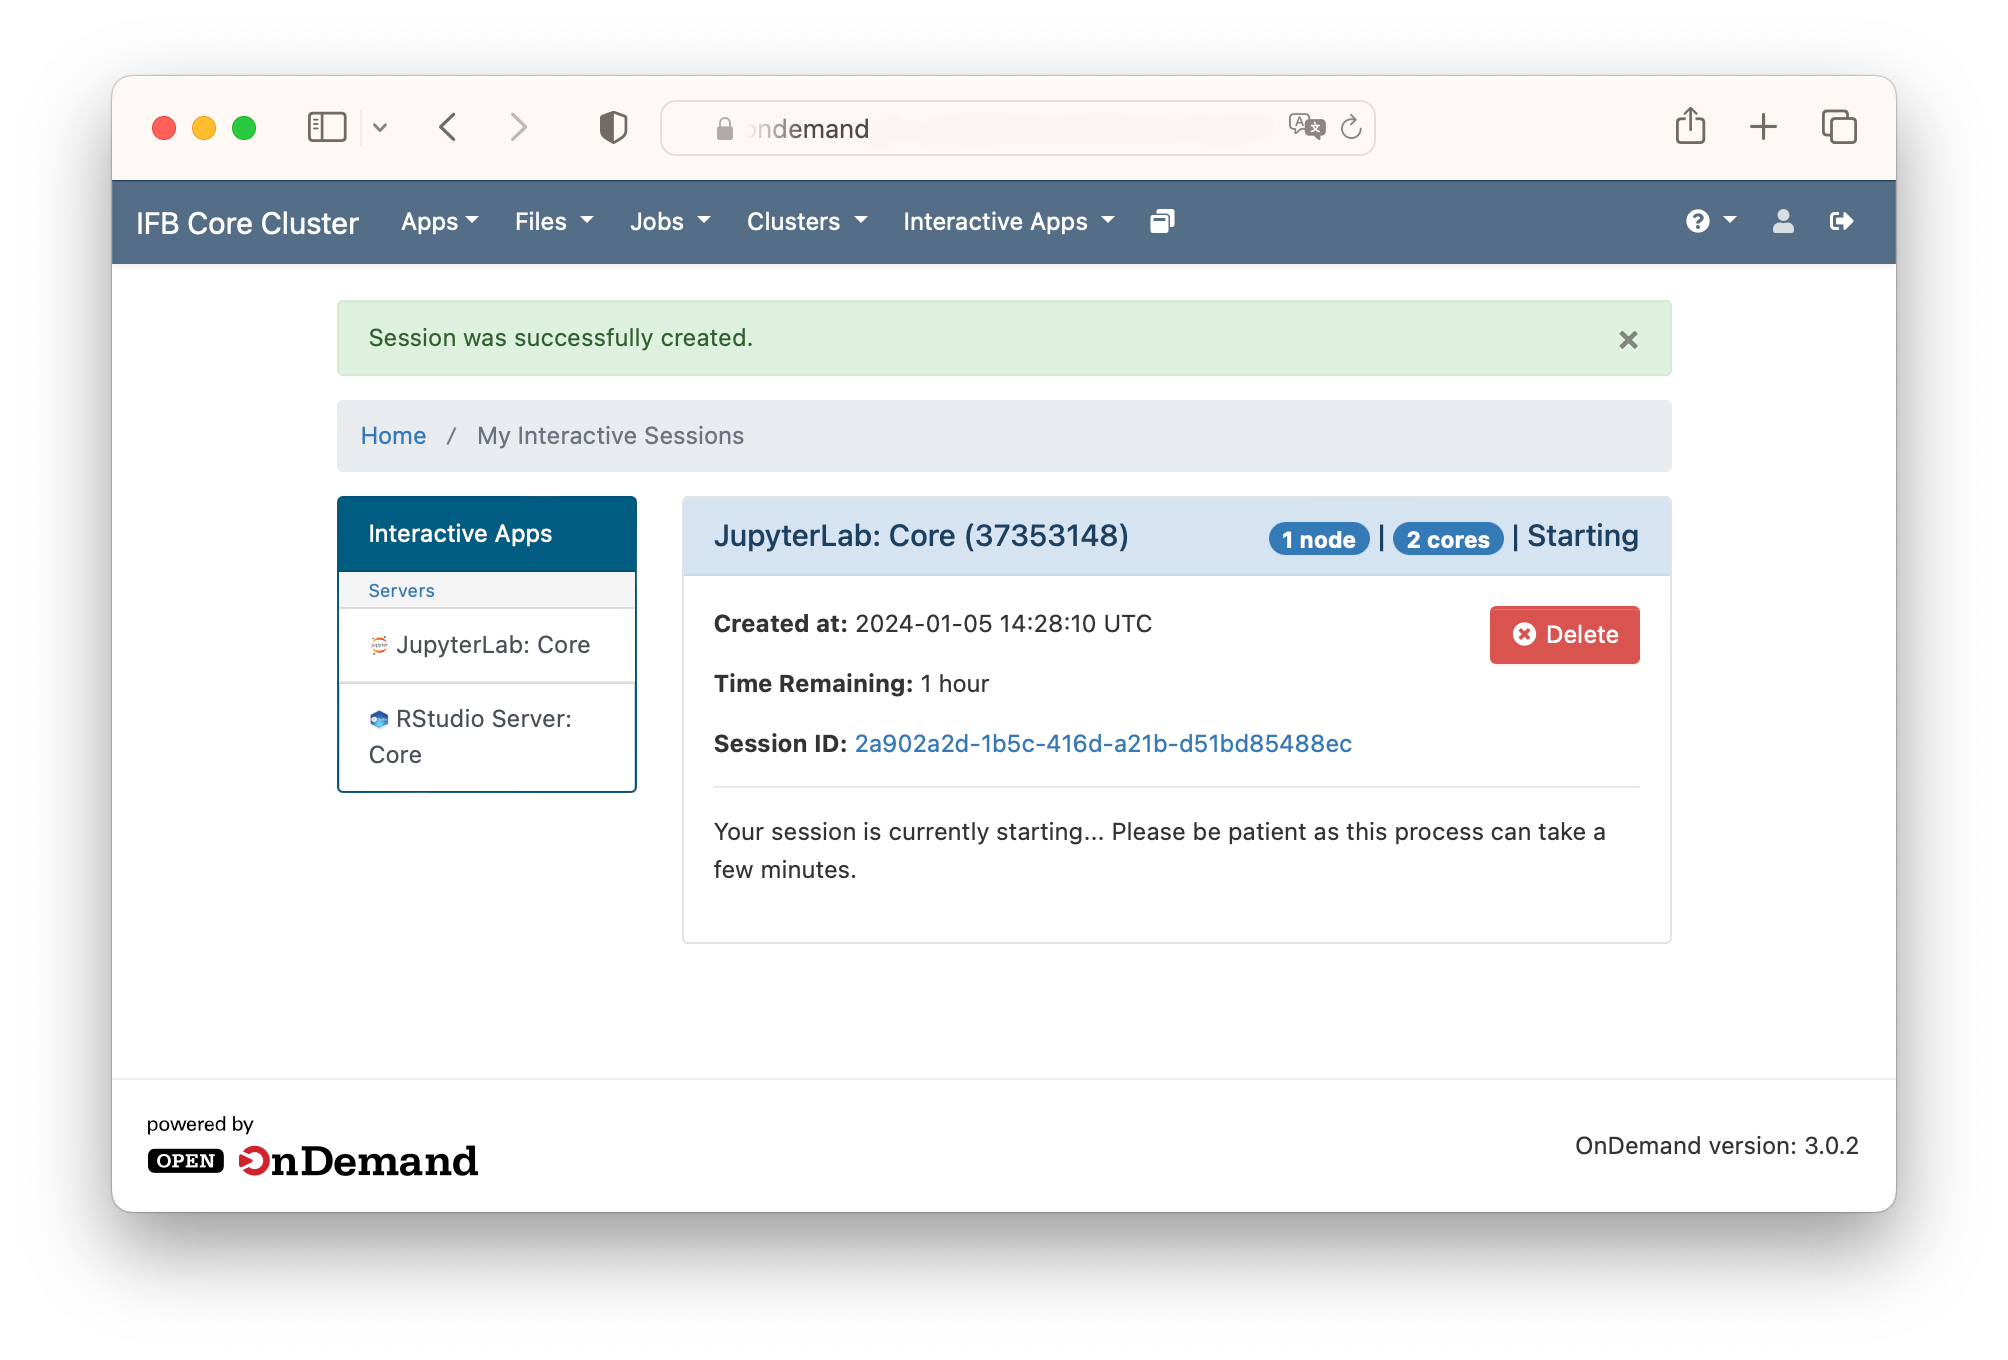Close the window with the red button
This screenshot has height=1360, width=2008.
(164, 128)
